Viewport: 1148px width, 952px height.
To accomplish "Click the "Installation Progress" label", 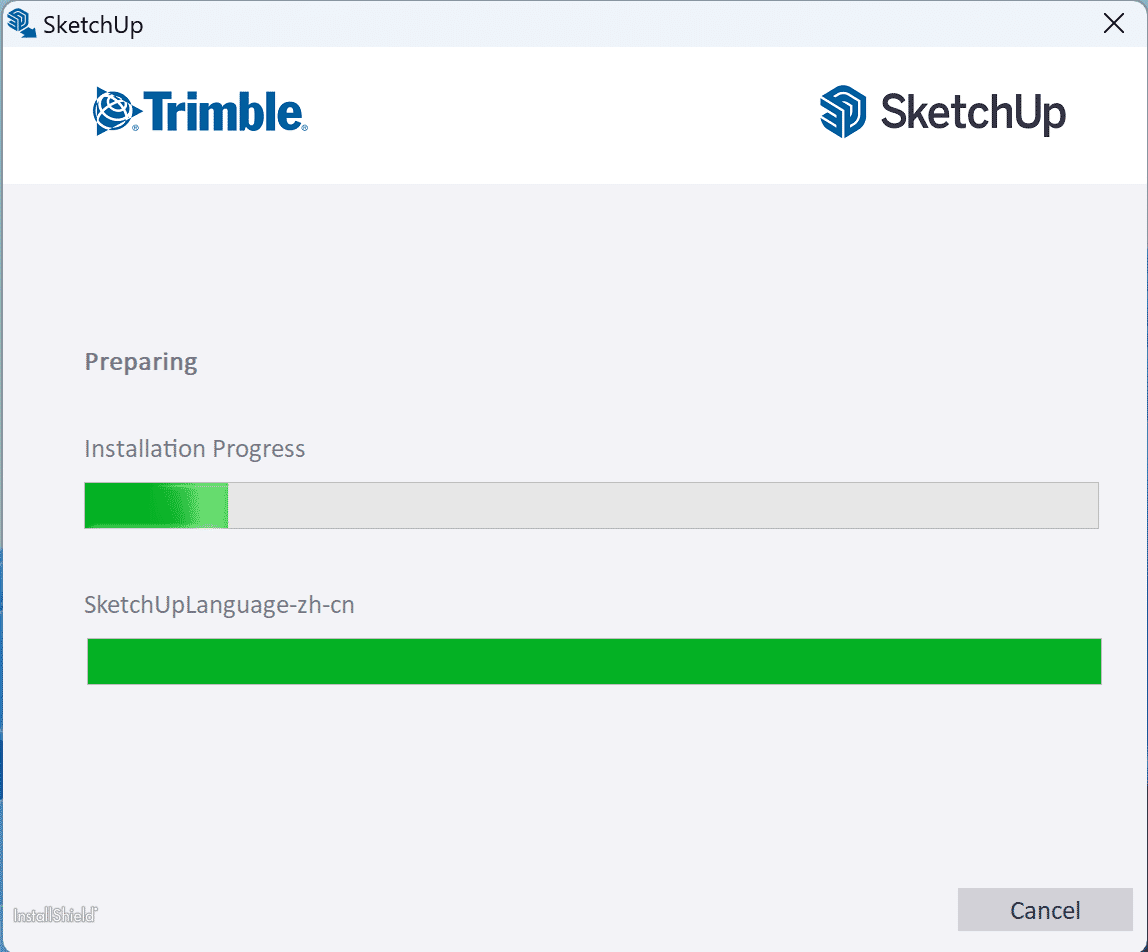I will [195, 449].
